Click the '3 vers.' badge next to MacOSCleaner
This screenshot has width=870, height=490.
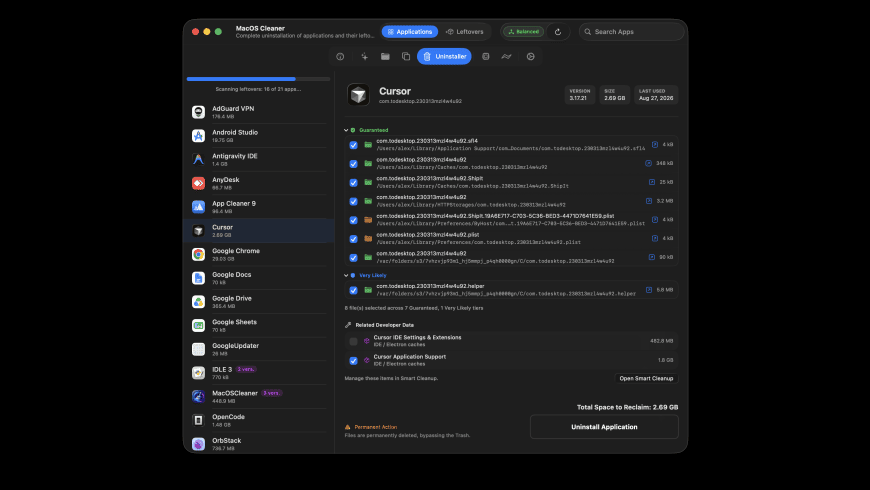click(271, 393)
